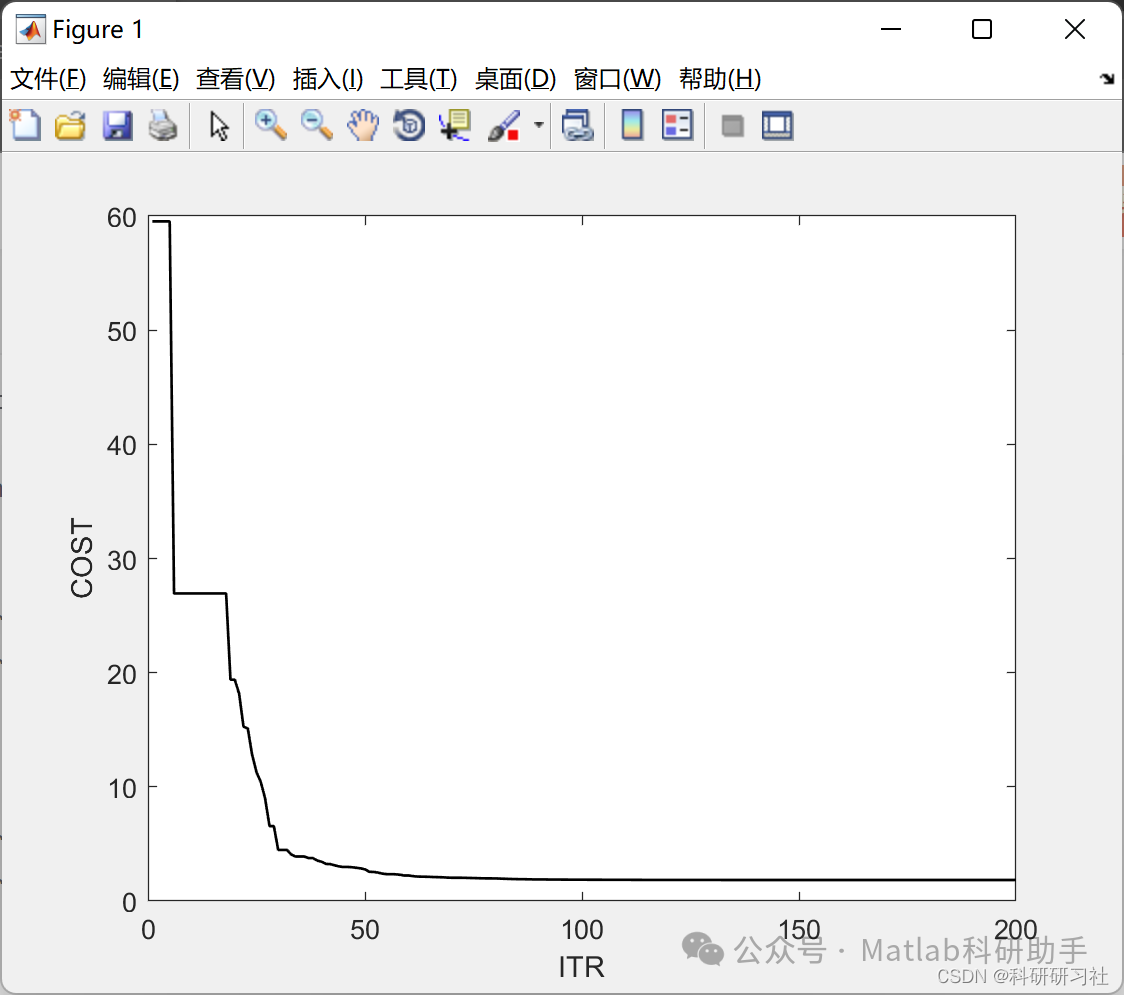The image size is (1124, 995).
Task: Activate the Zoom Out magnifier tool
Action: pyautogui.click(x=316, y=125)
